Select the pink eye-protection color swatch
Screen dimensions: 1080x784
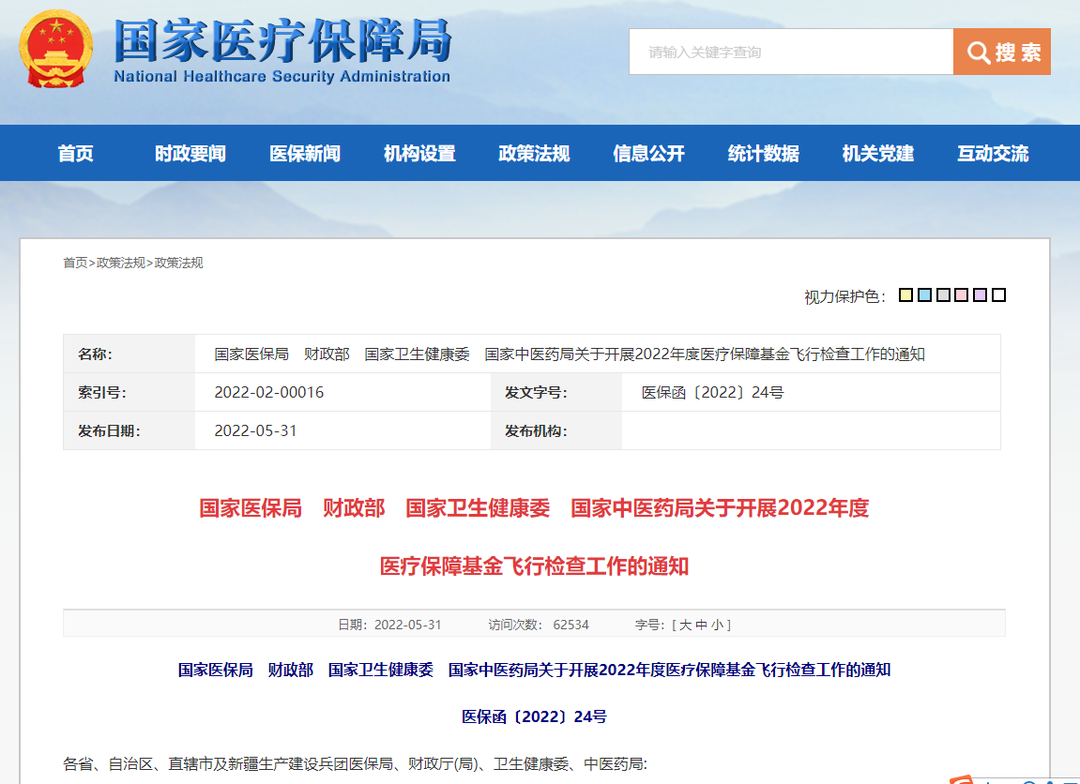tap(962, 295)
